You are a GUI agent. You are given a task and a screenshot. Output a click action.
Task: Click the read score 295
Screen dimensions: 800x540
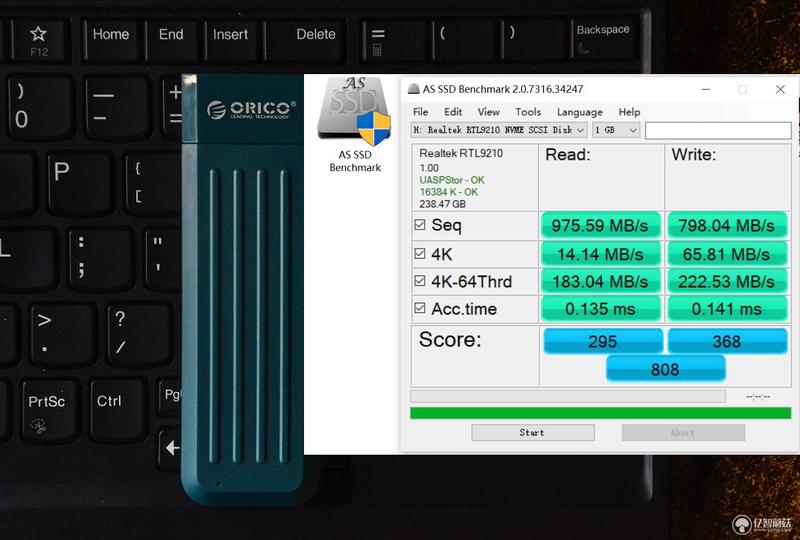click(x=603, y=341)
